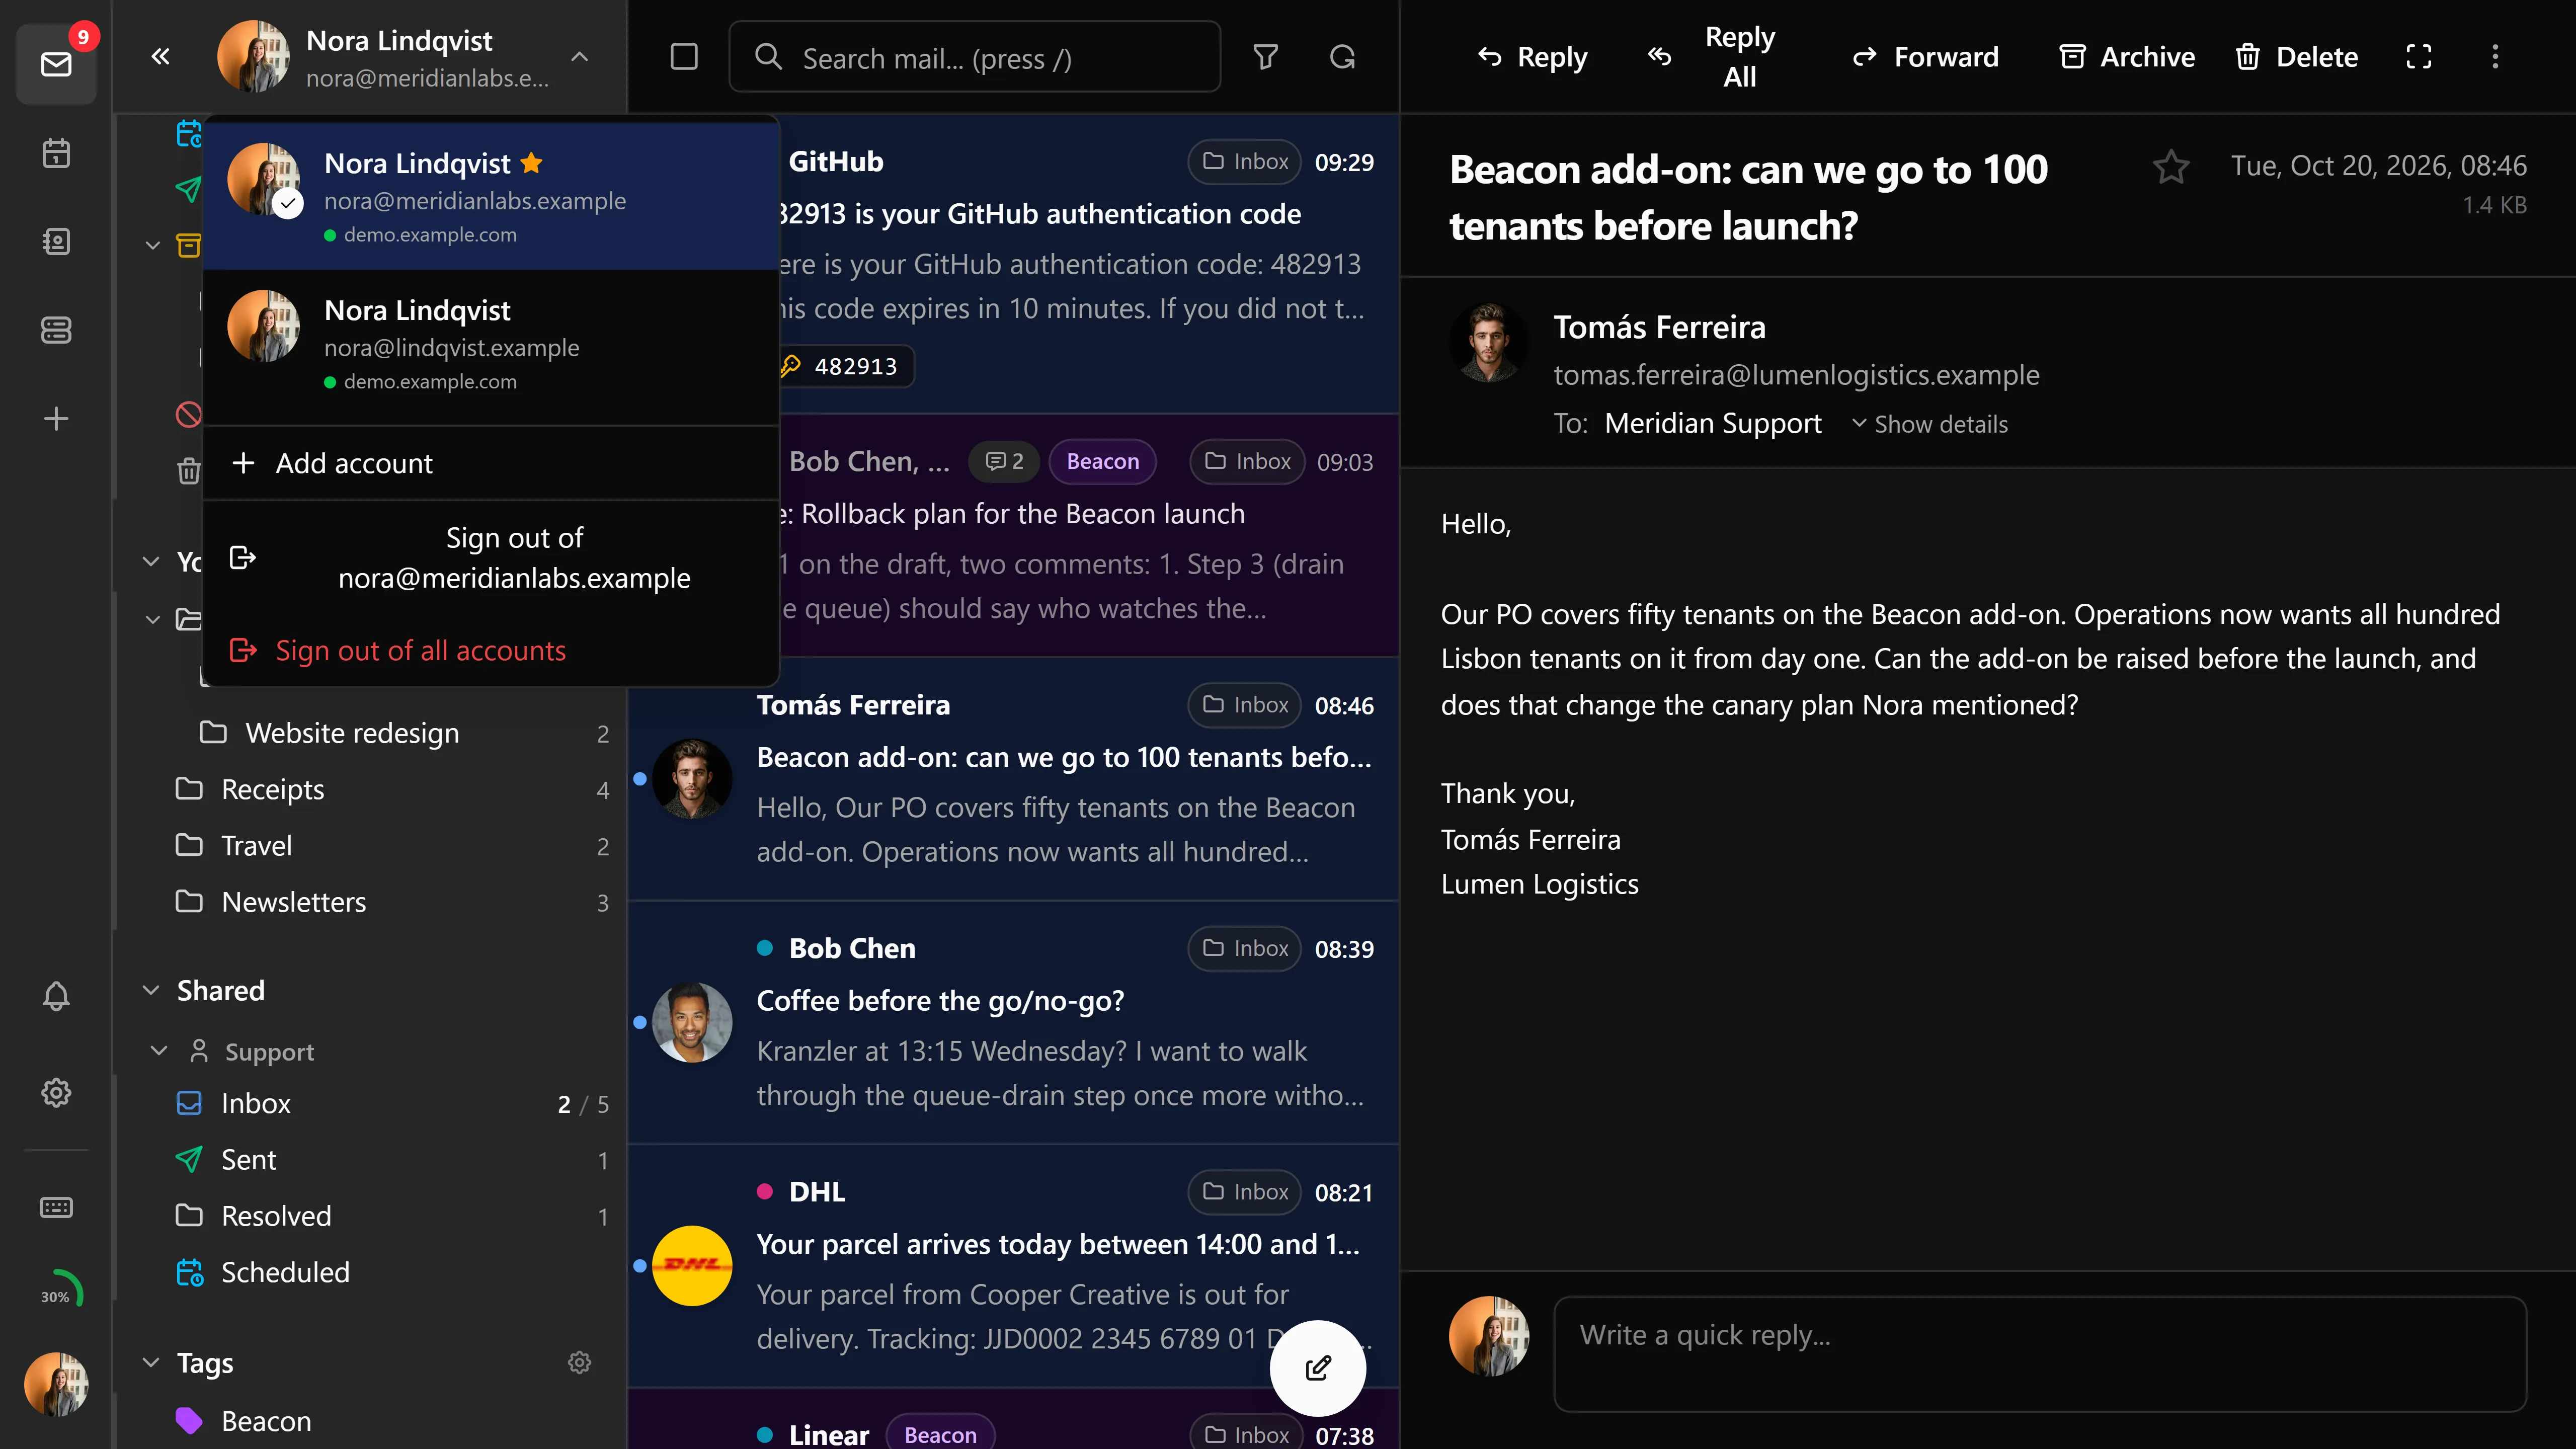Image resolution: width=2576 pixels, height=1449 pixels.
Task: Open the Tags settings gear
Action: click(579, 1362)
